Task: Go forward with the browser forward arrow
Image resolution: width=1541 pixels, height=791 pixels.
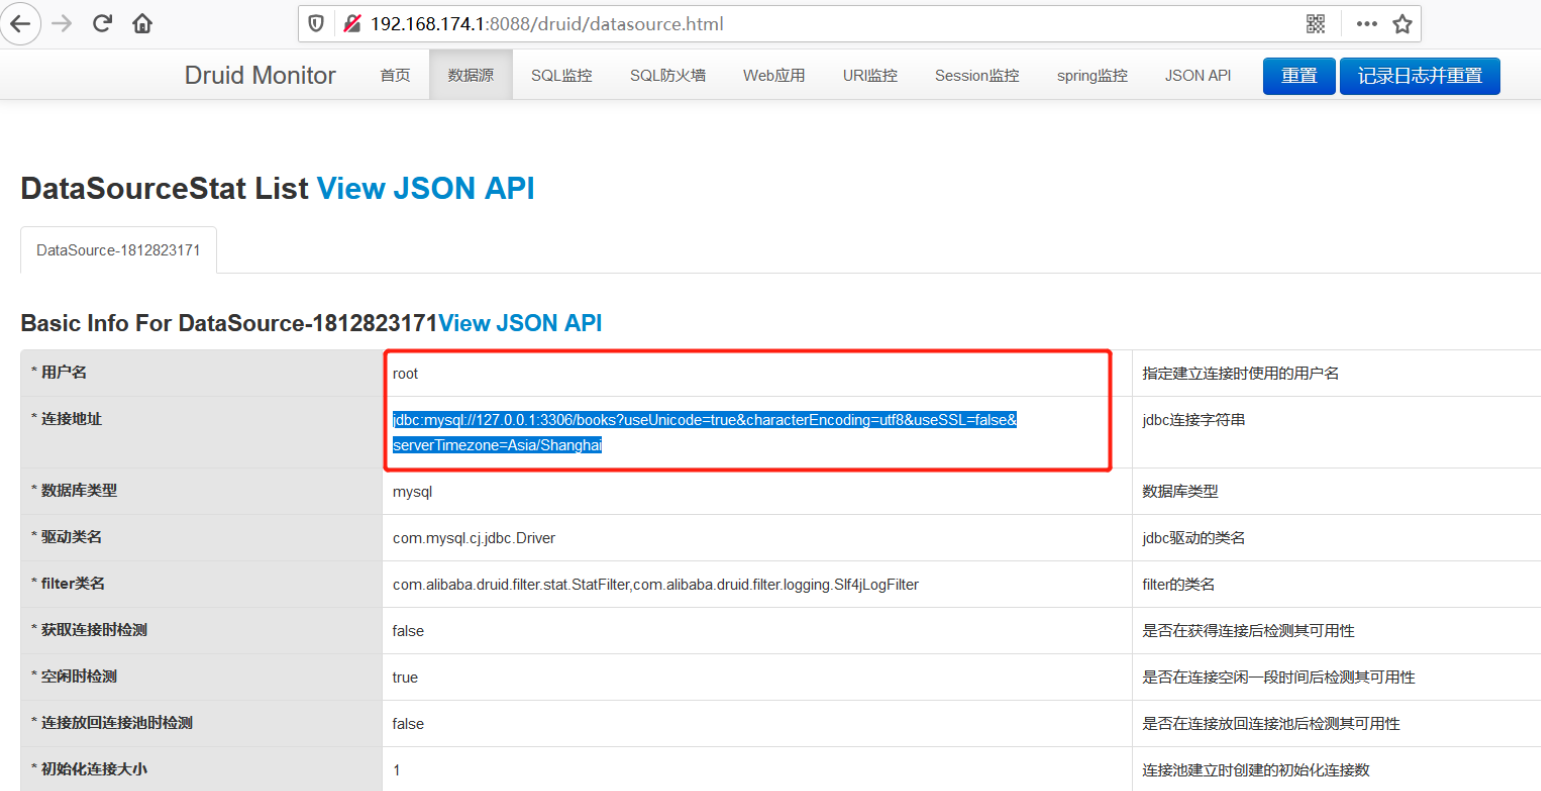Action: tap(62, 24)
